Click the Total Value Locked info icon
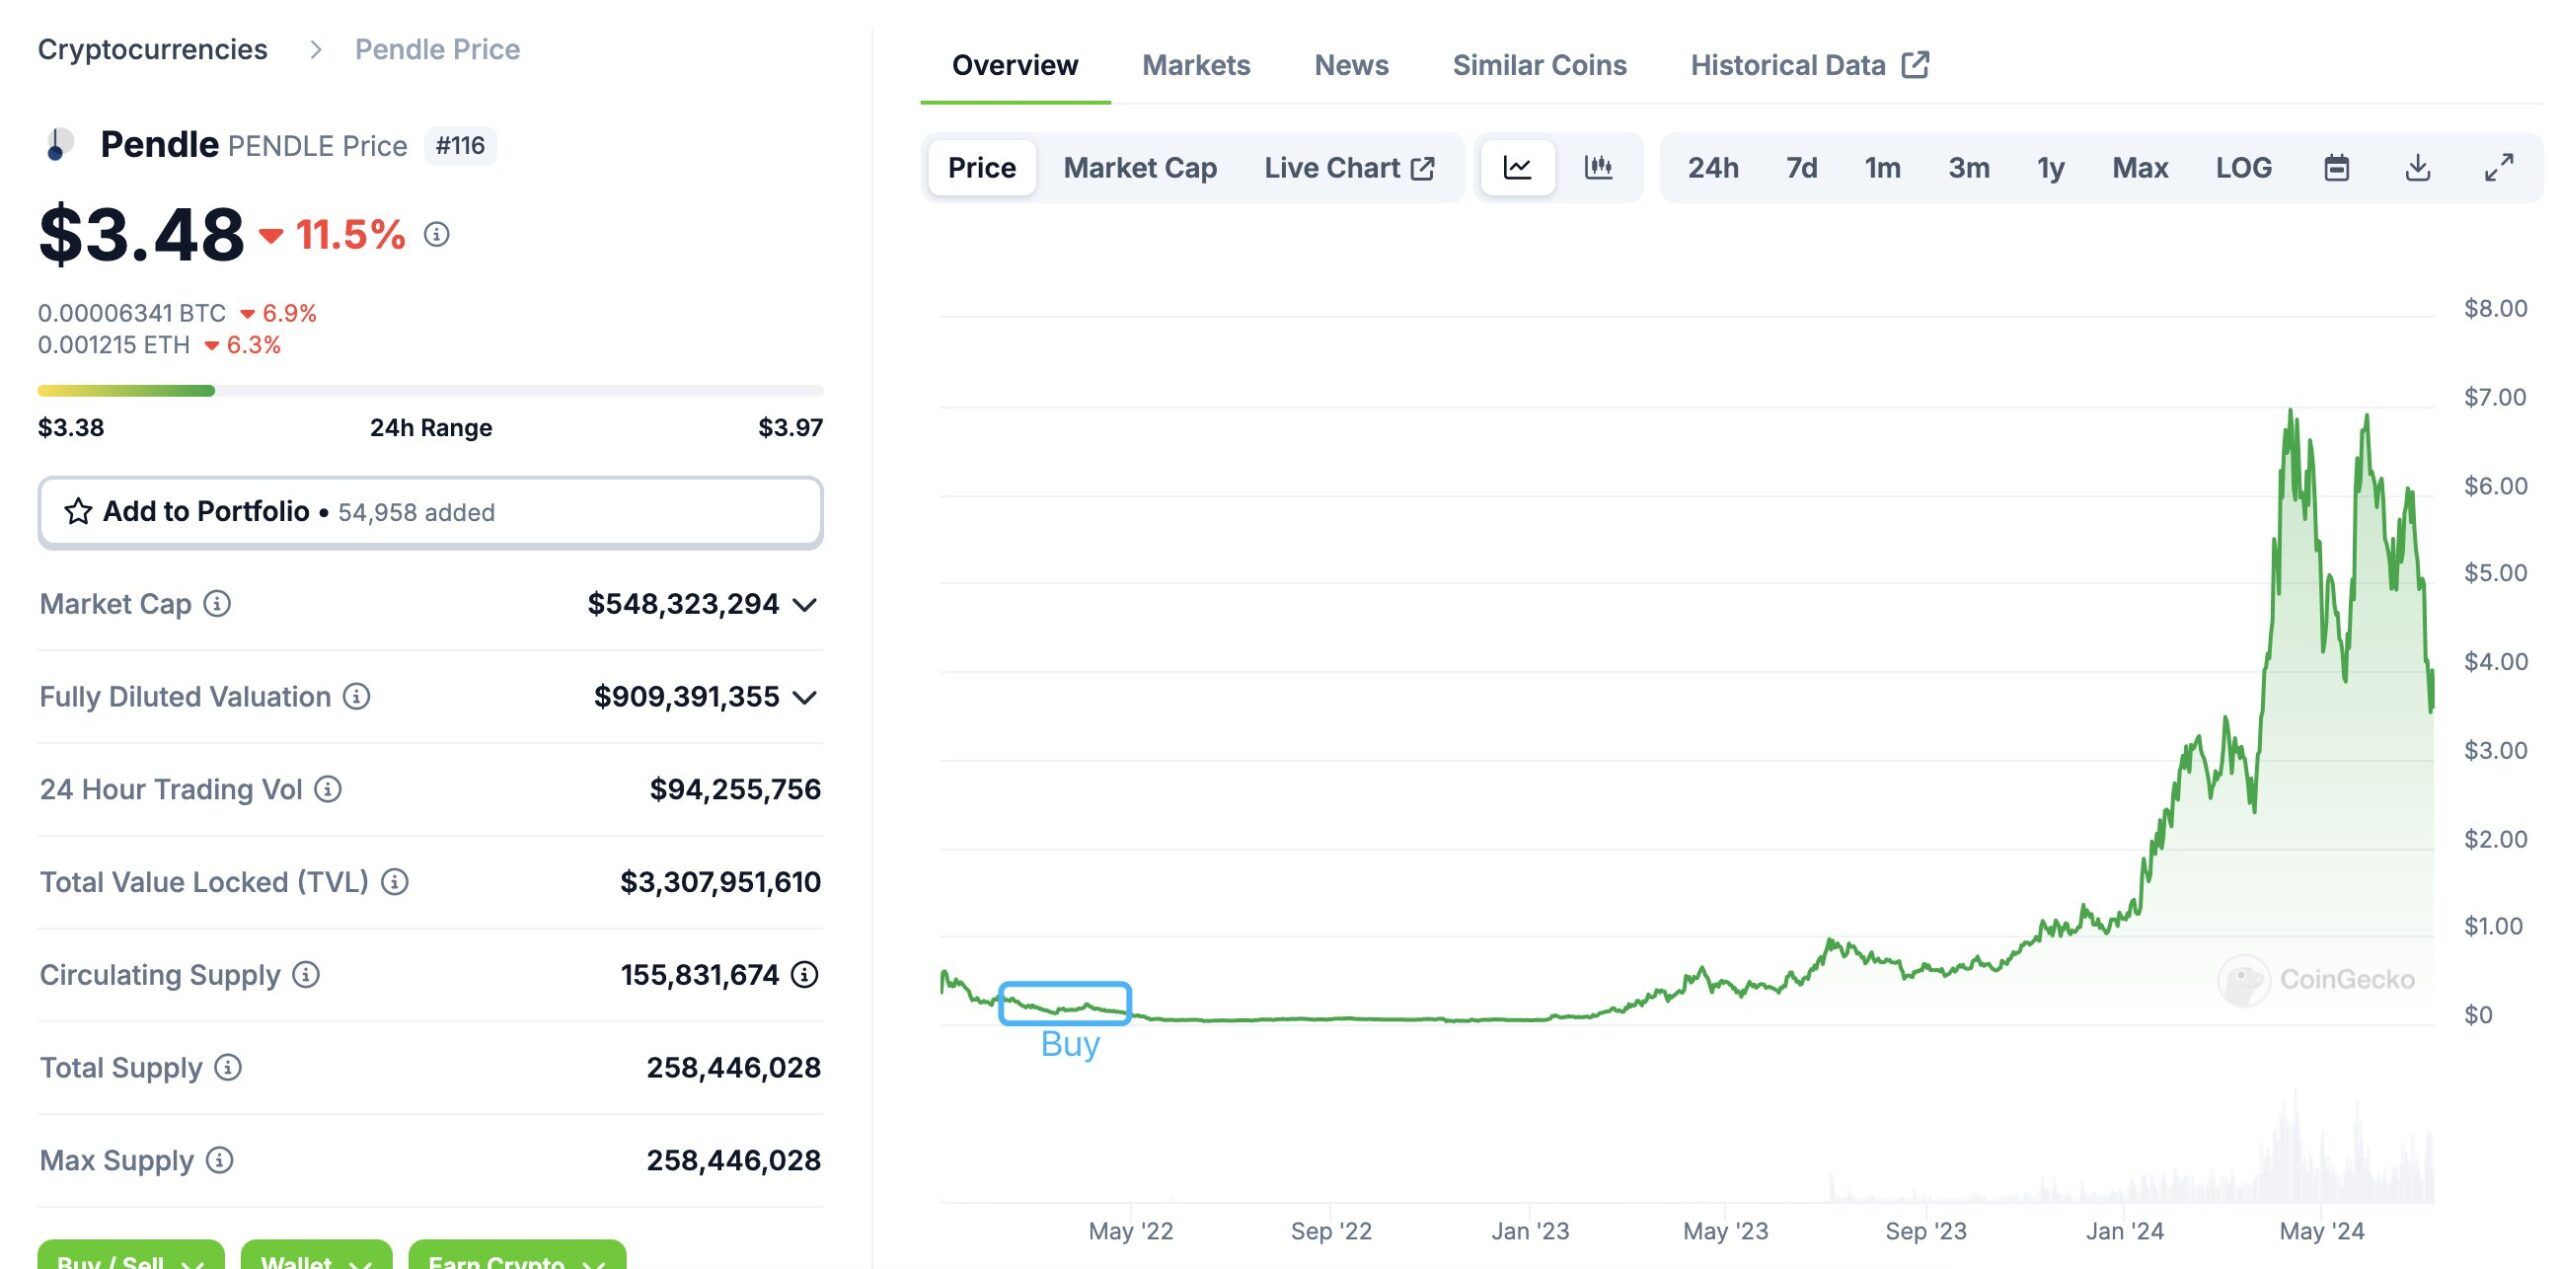The height and width of the screenshot is (1269, 2560). [x=395, y=882]
